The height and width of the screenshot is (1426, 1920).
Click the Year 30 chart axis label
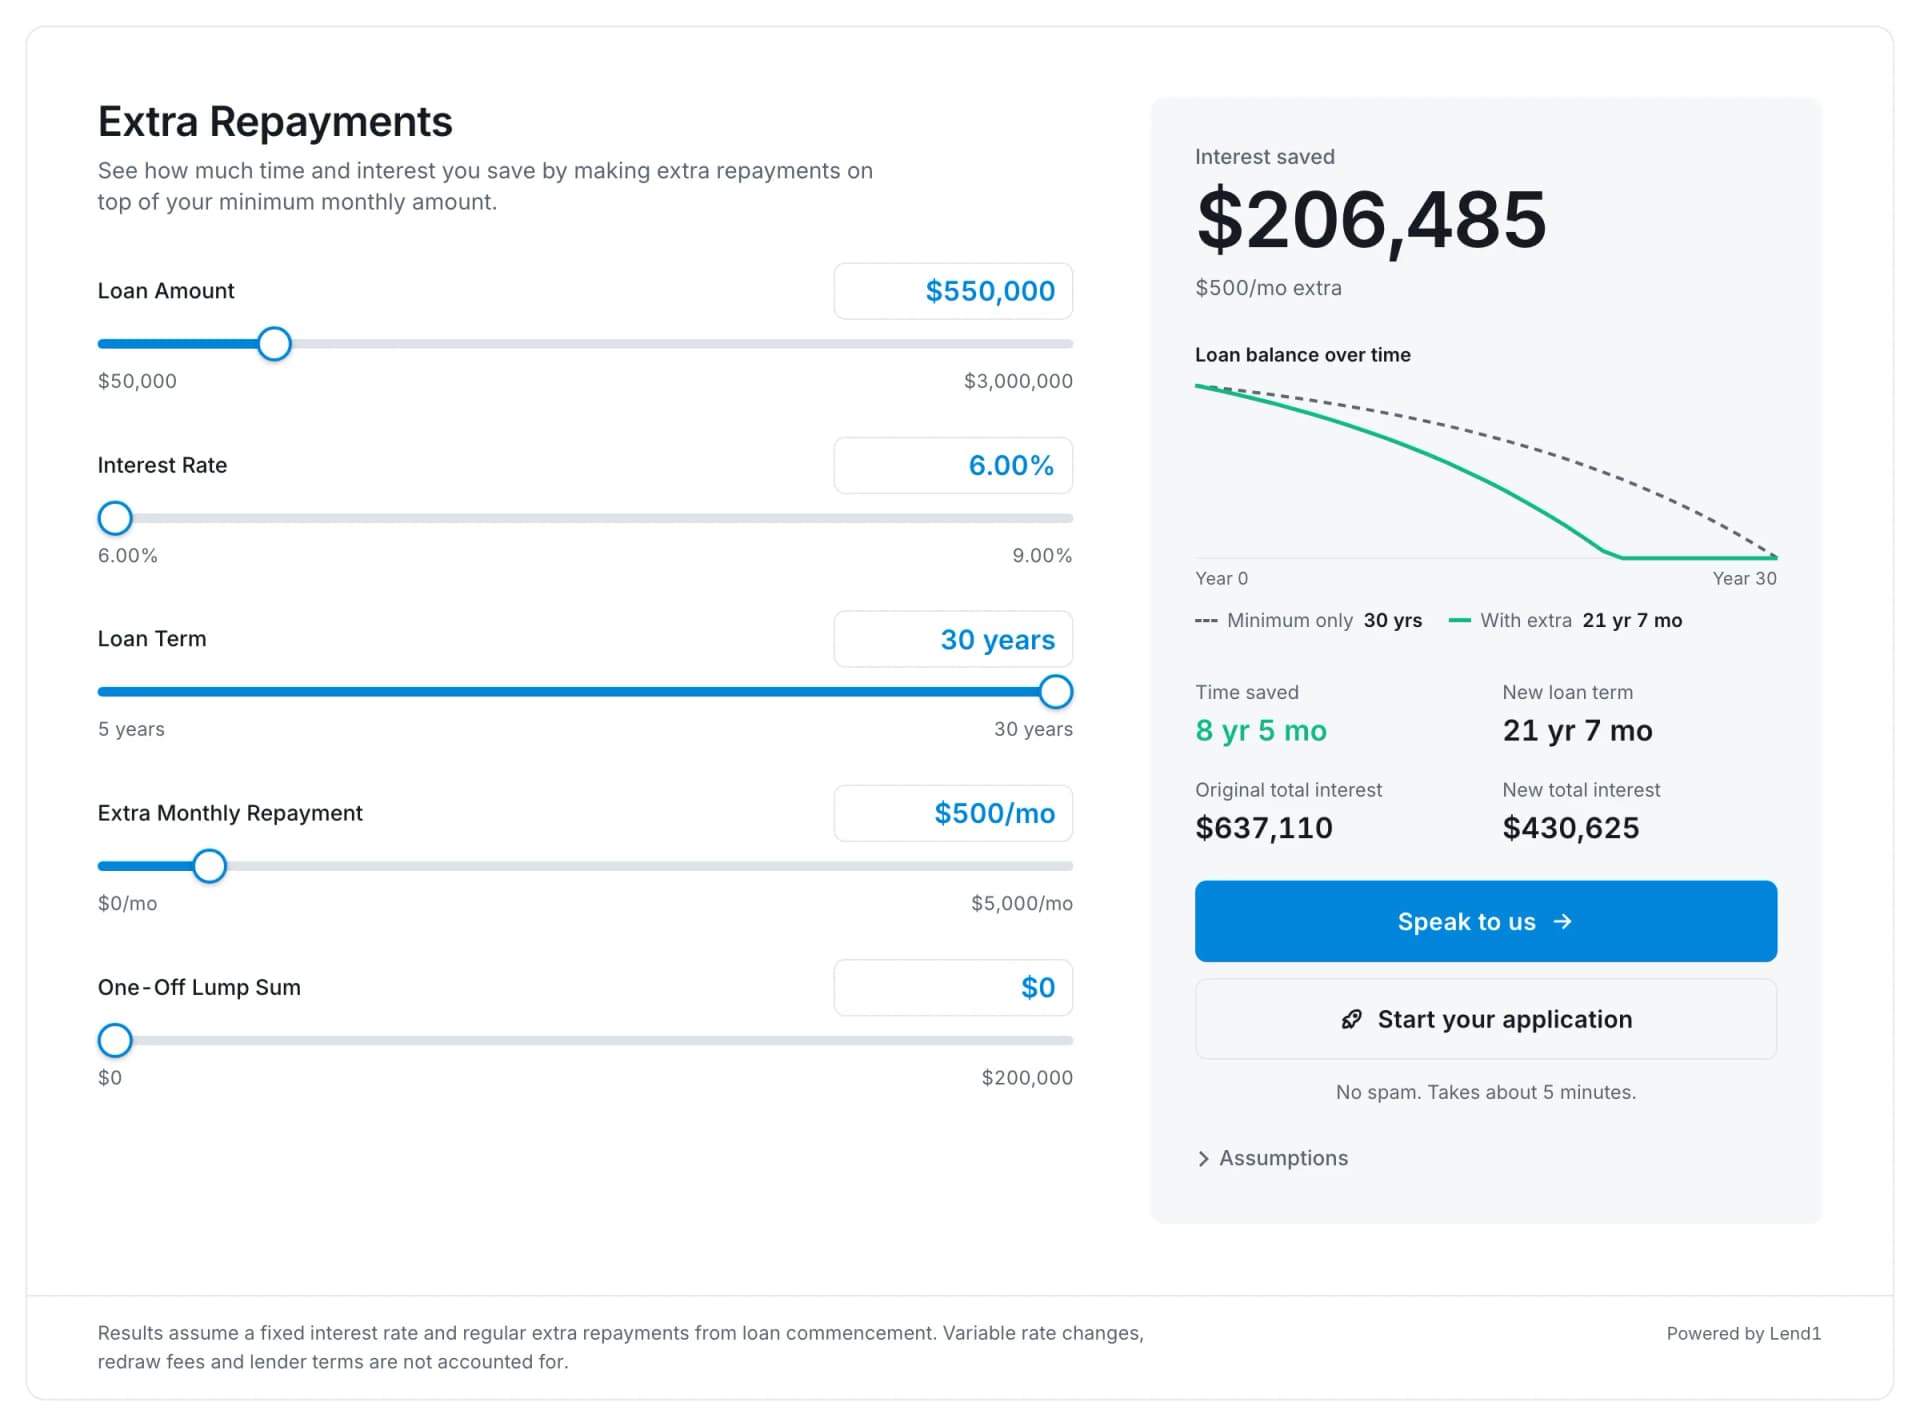(1744, 578)
